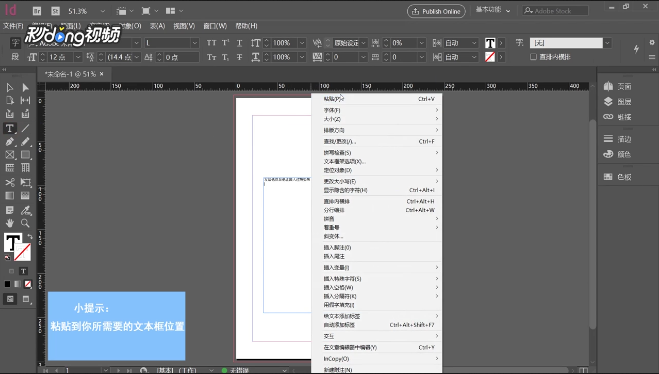This screenshot has width=659, height=374.
Task: Select the Gradient Swatch tool
Action: [10, 195]
